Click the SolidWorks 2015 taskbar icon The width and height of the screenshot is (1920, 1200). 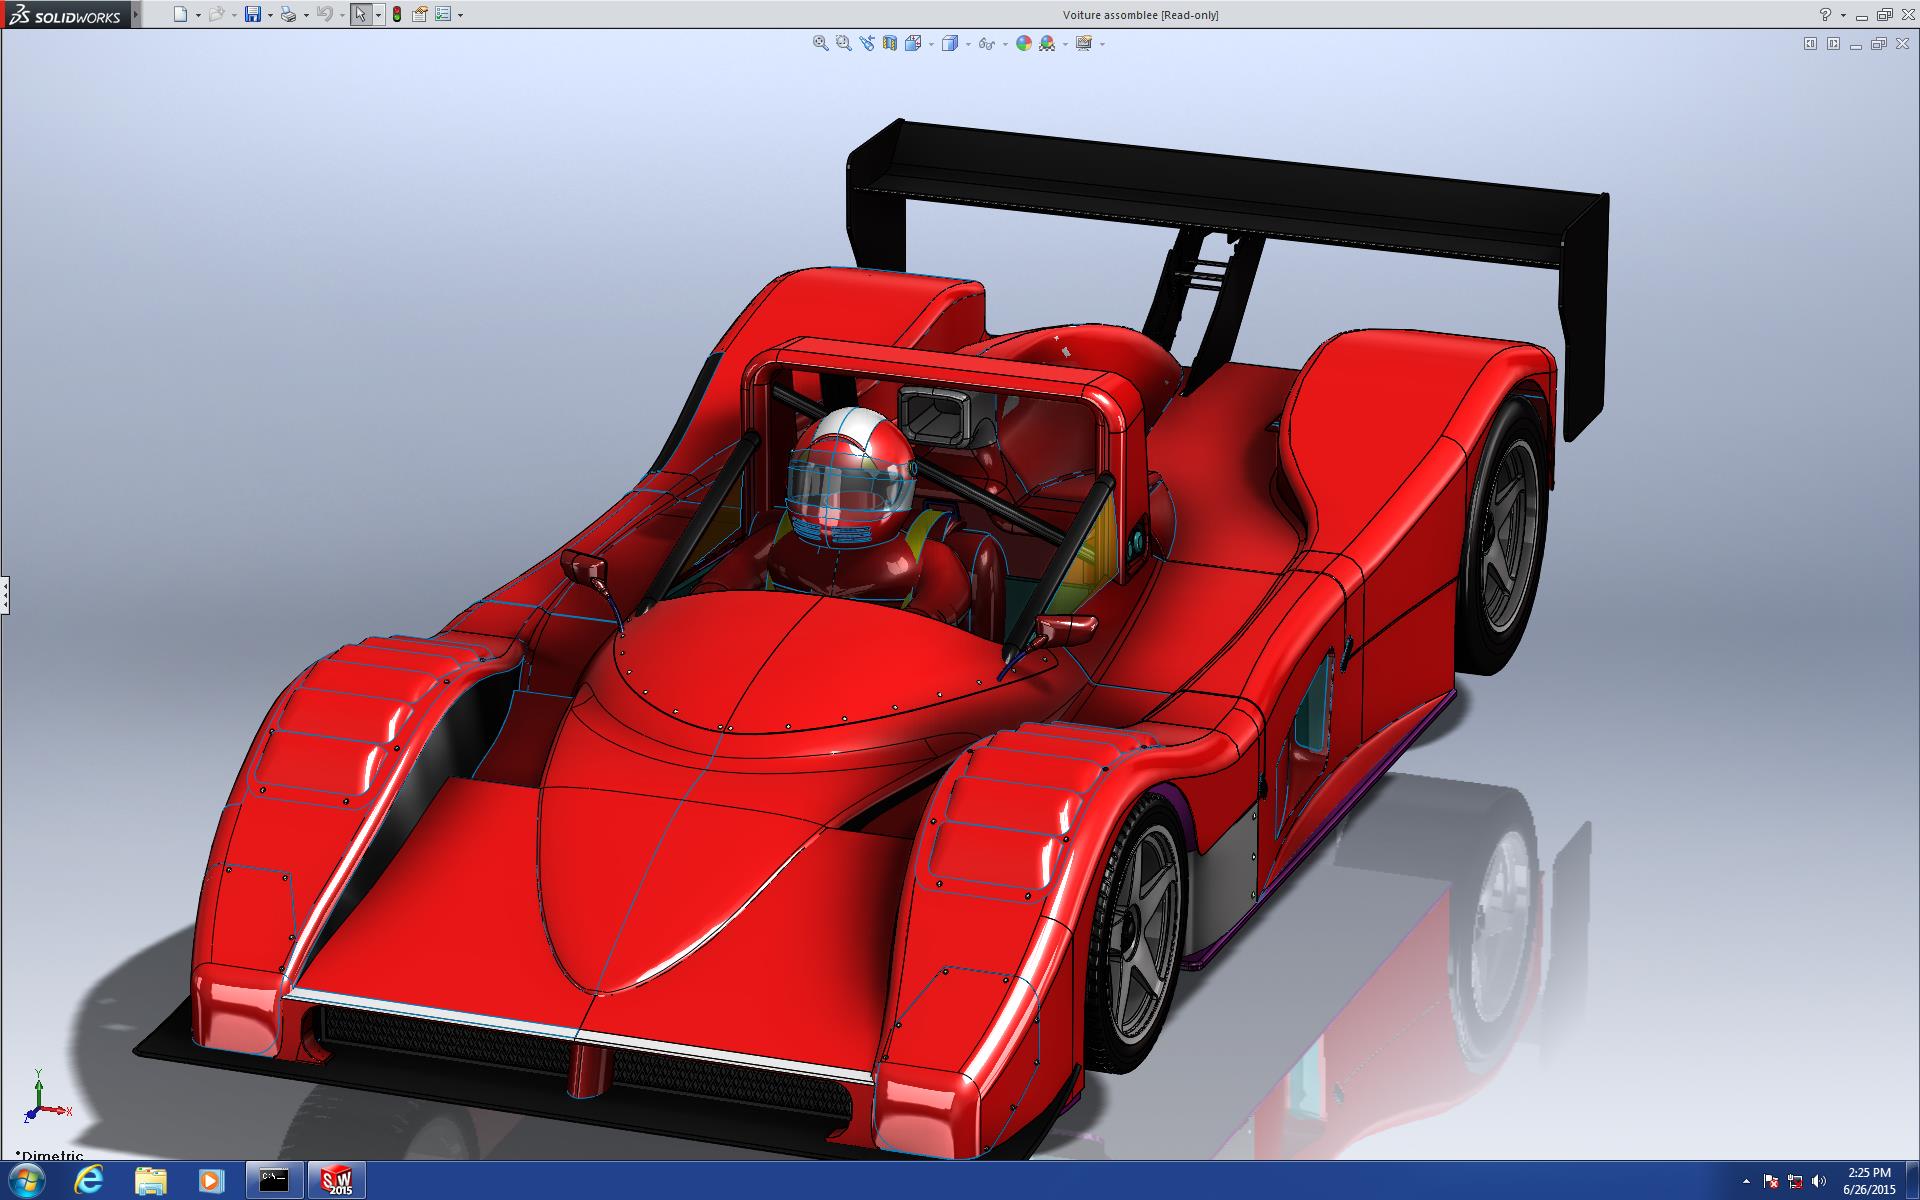(337, 1180)
